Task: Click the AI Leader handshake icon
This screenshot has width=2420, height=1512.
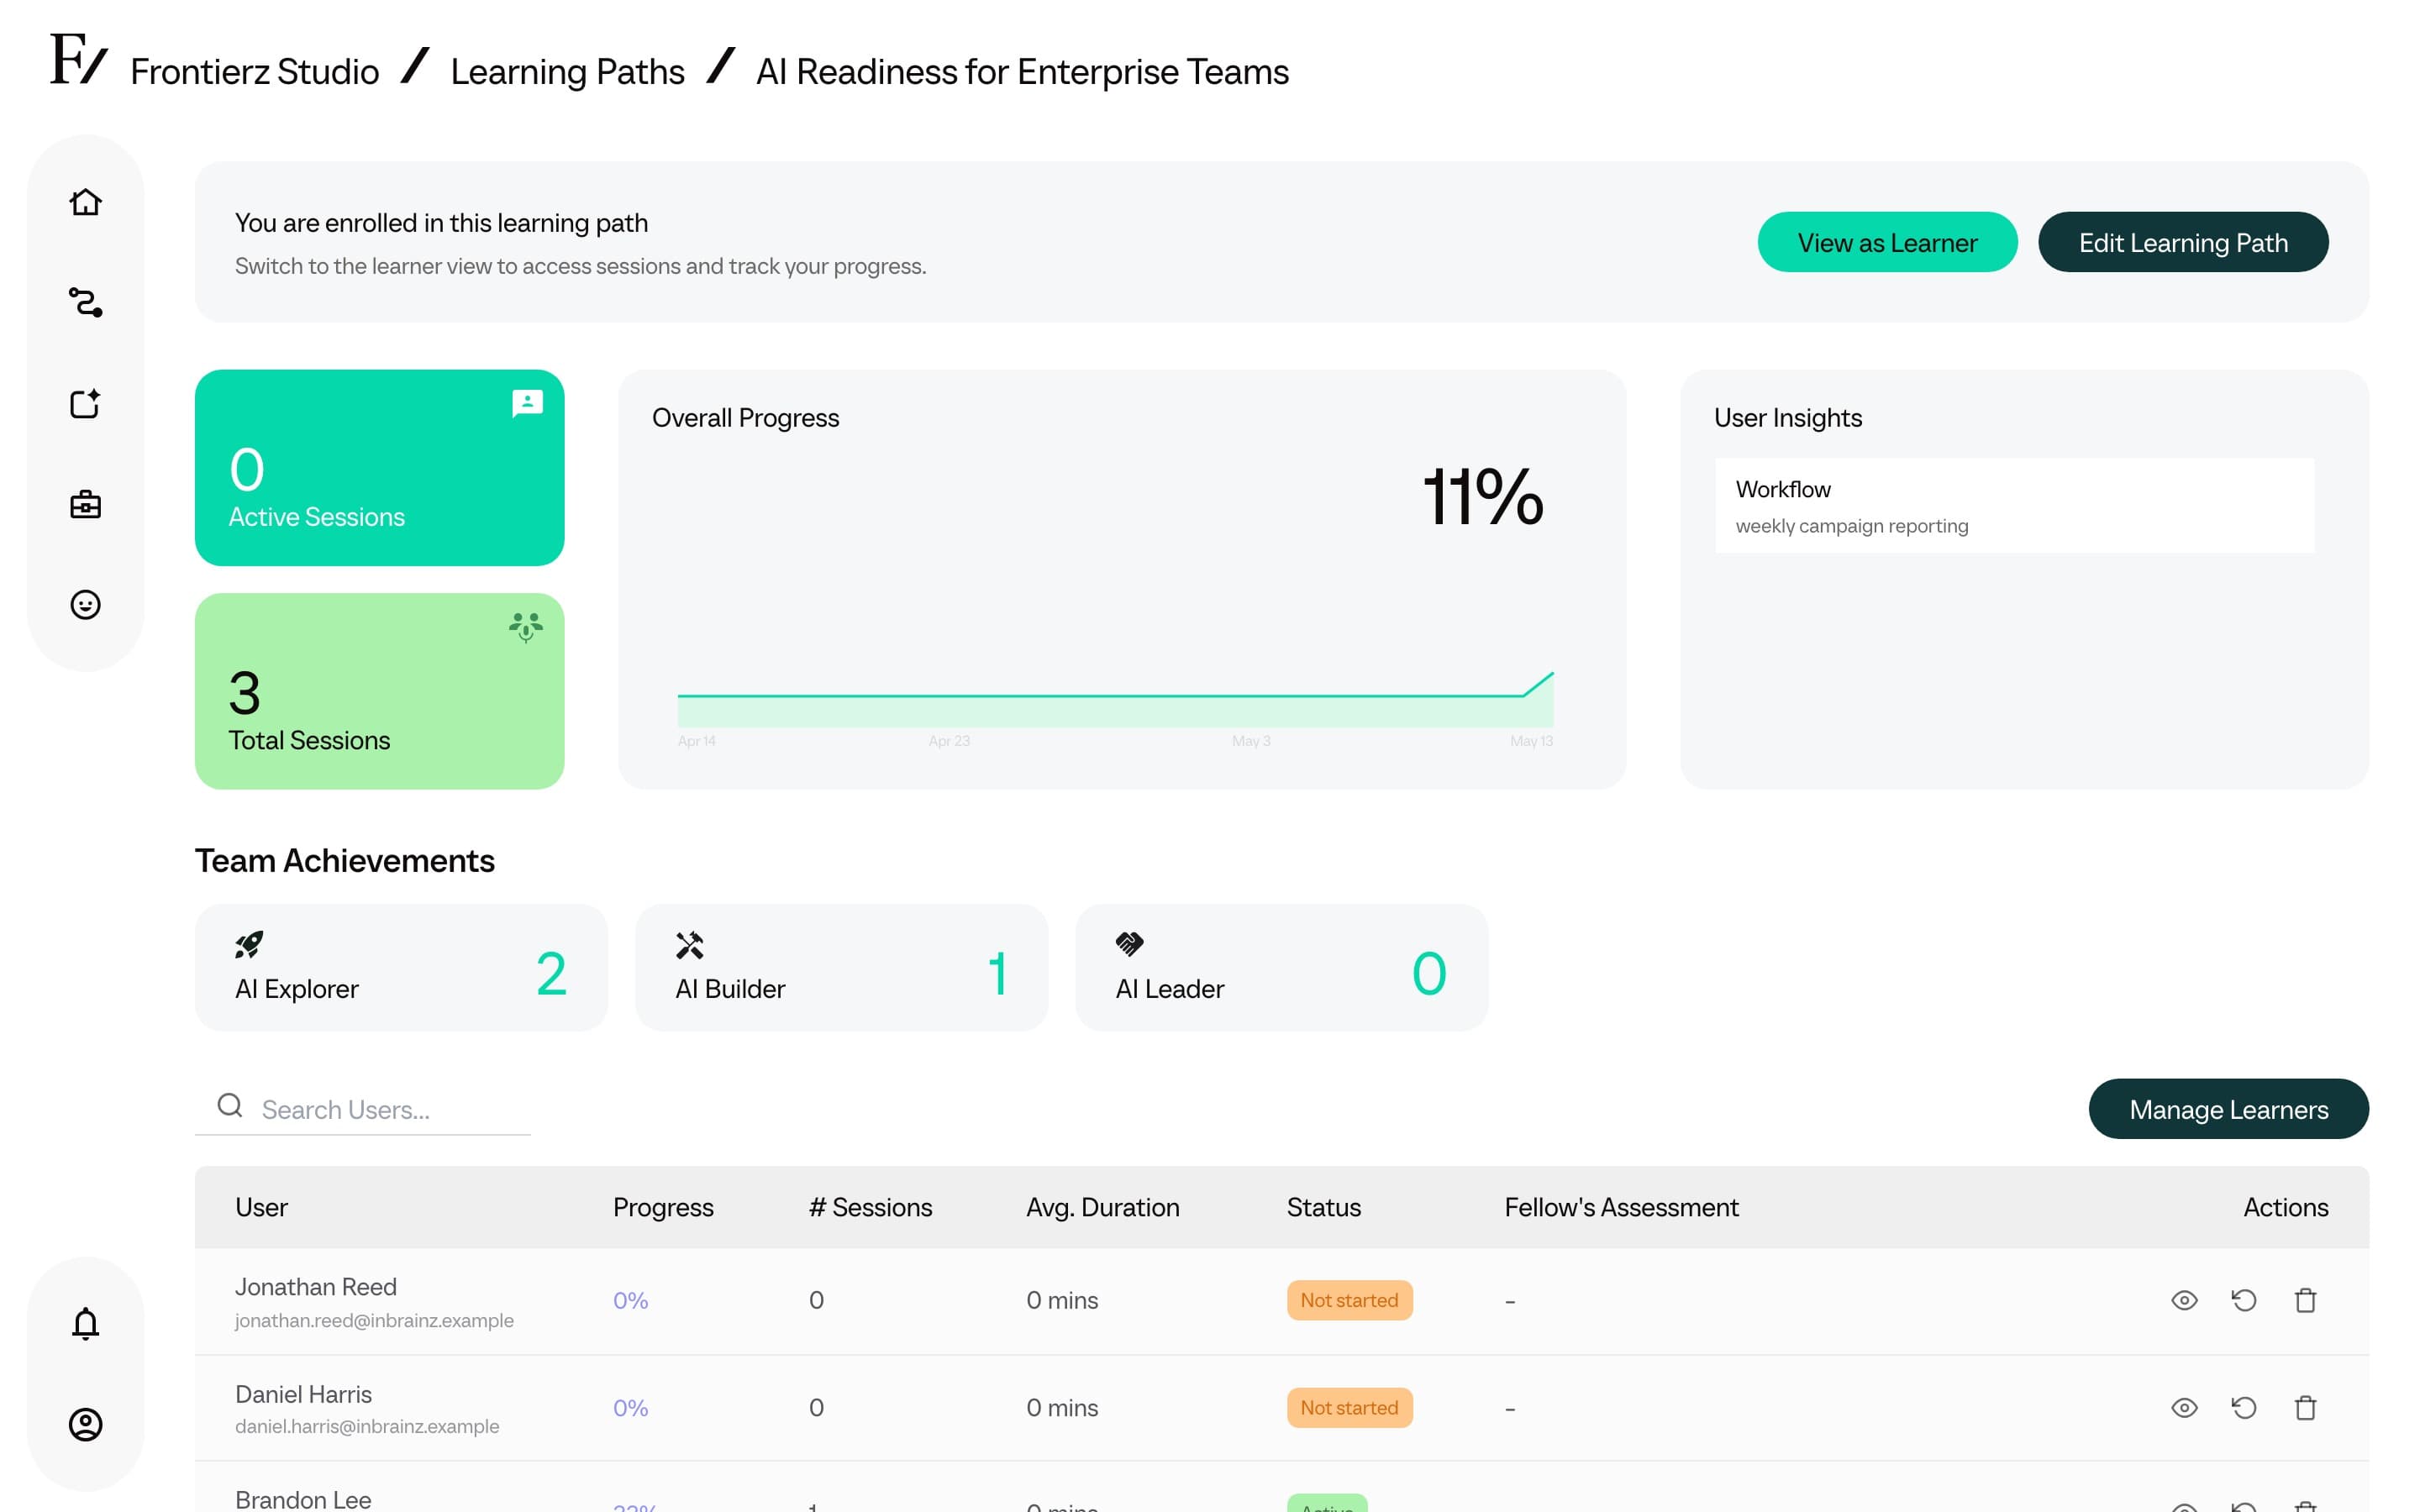Action: 1130,943
